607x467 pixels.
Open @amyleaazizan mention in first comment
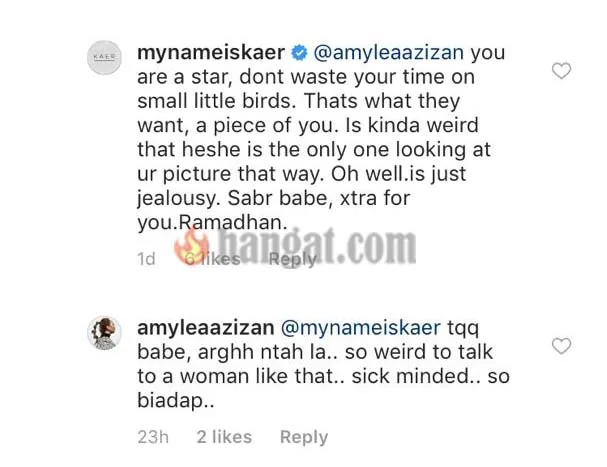(x=388, y=53)
